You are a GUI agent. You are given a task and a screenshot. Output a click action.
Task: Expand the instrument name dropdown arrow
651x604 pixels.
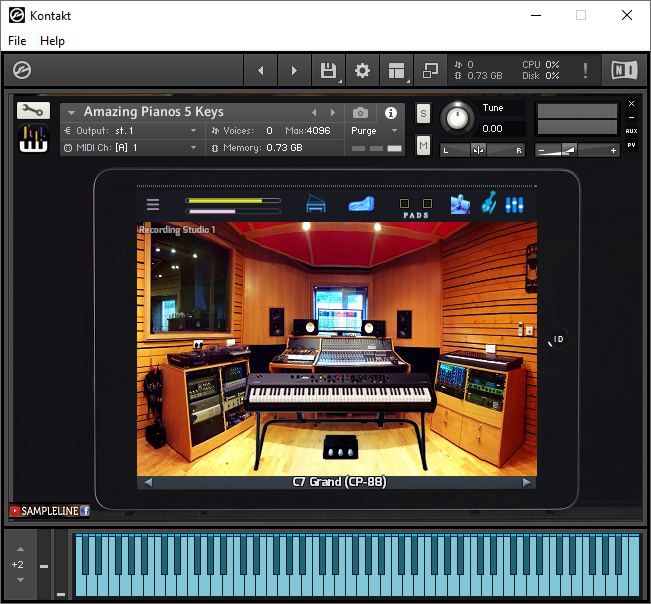(x=71, y=112)
